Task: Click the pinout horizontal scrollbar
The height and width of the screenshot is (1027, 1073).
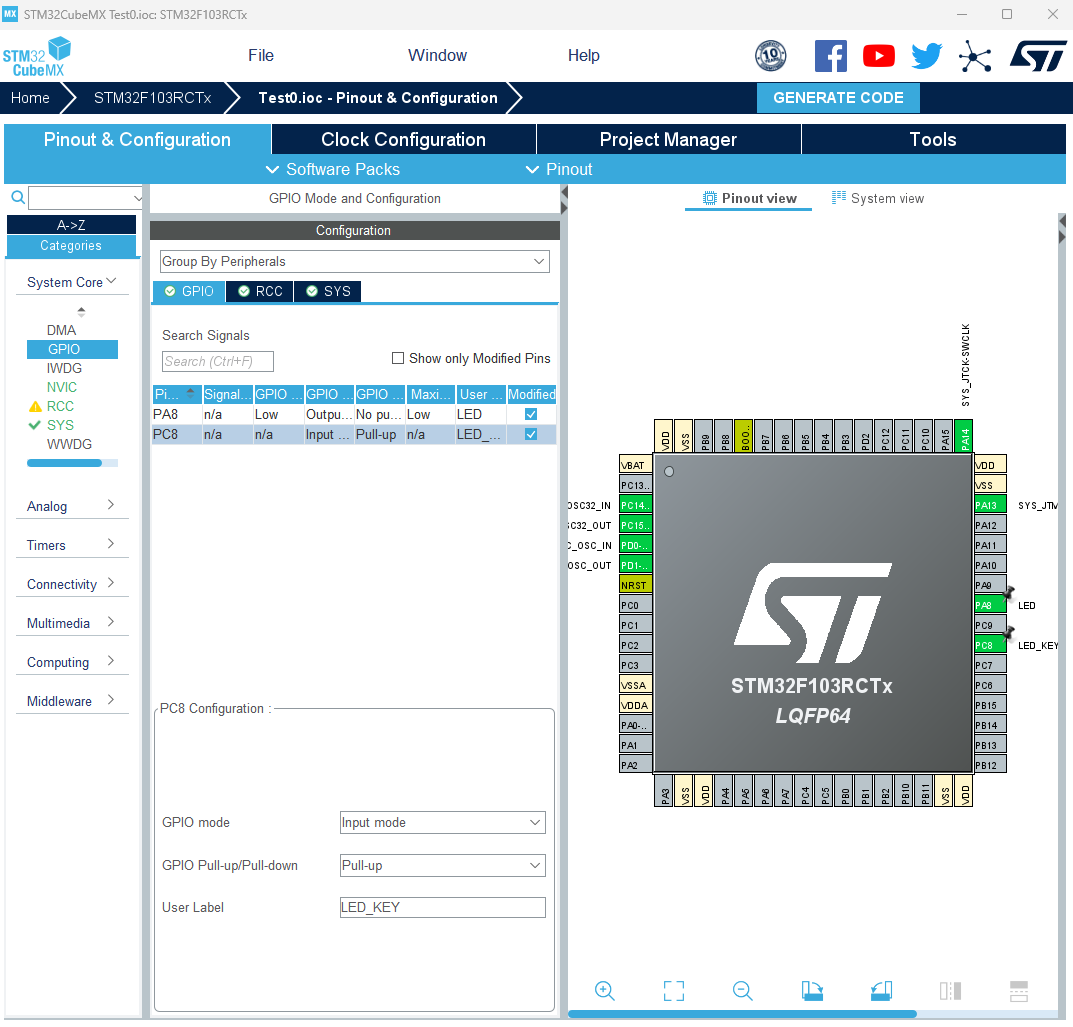Action: (x=742, y=1014)
